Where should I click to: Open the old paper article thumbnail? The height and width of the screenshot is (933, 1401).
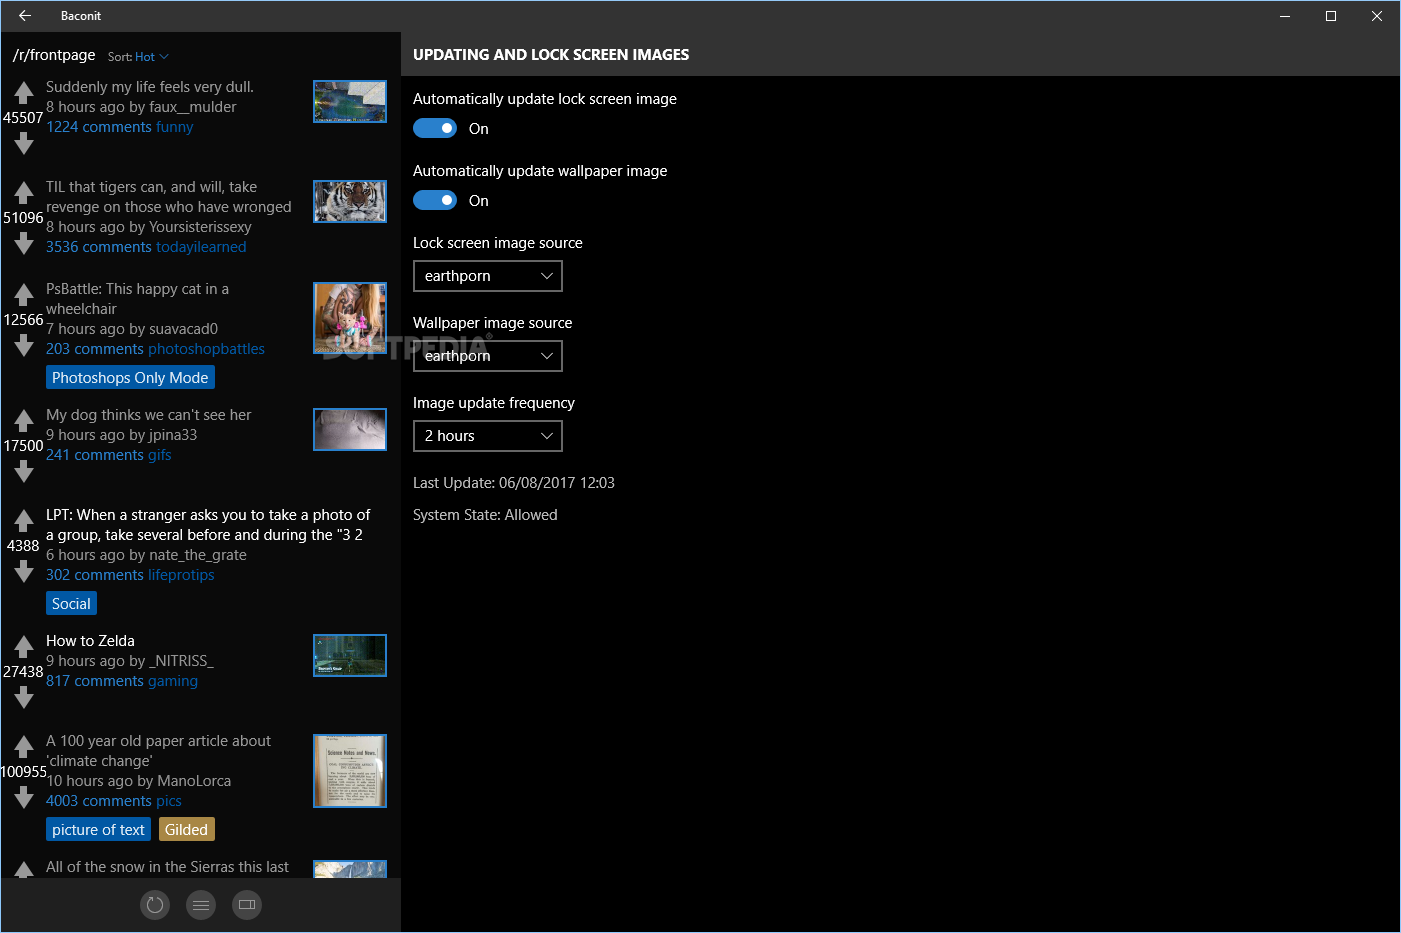[350, 771]
